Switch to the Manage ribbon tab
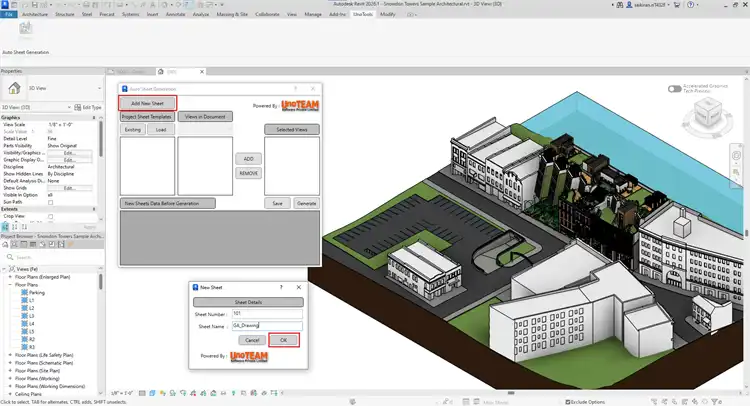Image resolution: width=750 pixels, height=406 pixels. (313, 14)
